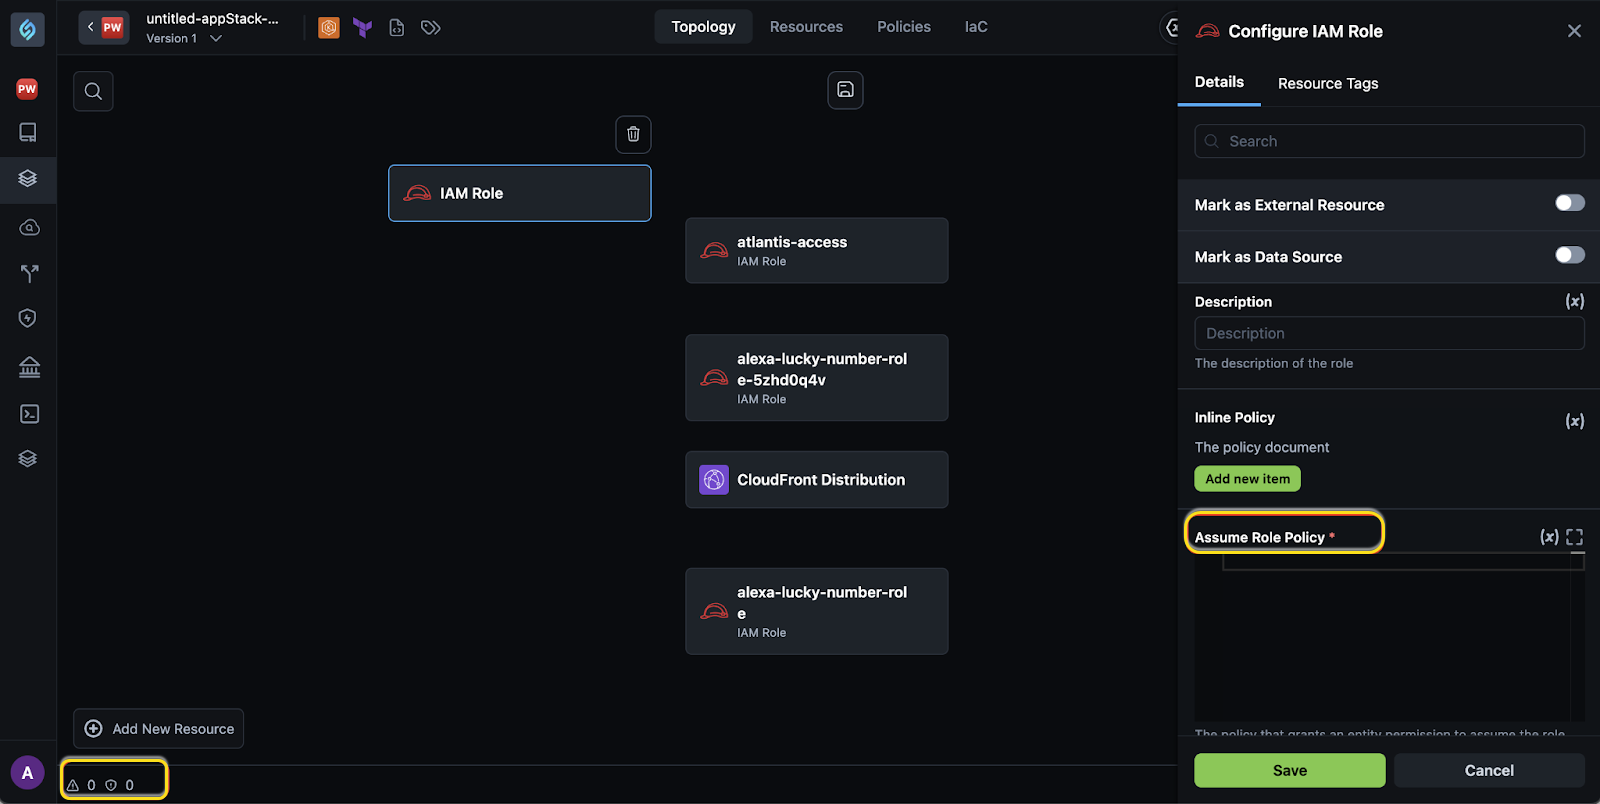Click the red PW workspace icon in sidebar

click(28, 89)
